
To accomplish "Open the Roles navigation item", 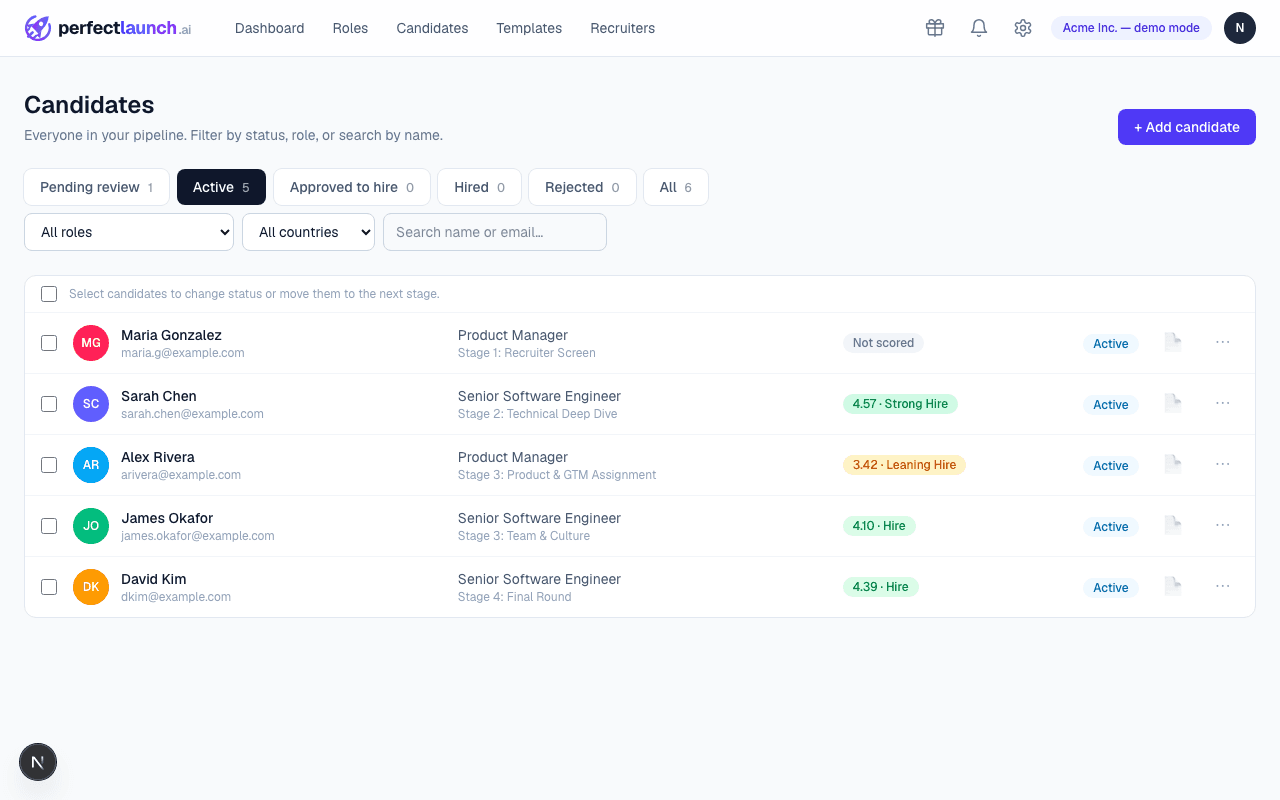I will pyautogui.click(x=350, y=28).
